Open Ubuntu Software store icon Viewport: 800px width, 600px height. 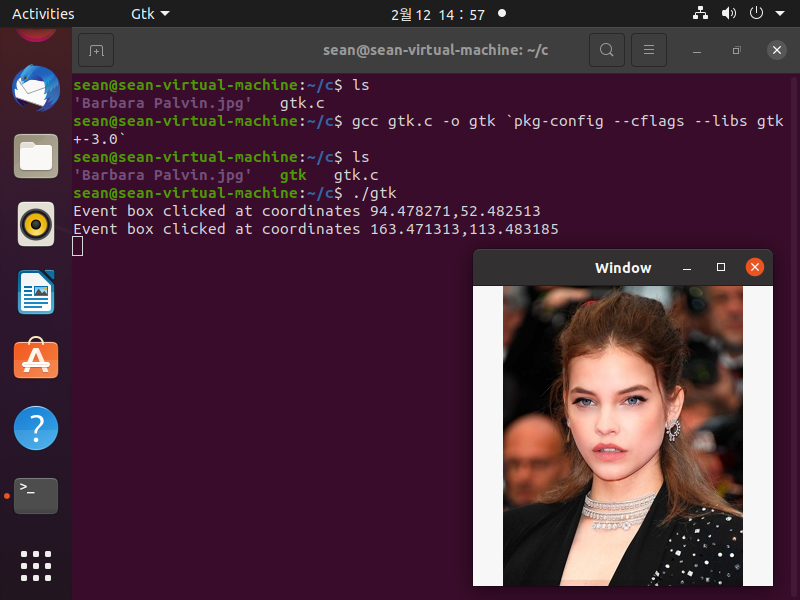tap(36, 359)
